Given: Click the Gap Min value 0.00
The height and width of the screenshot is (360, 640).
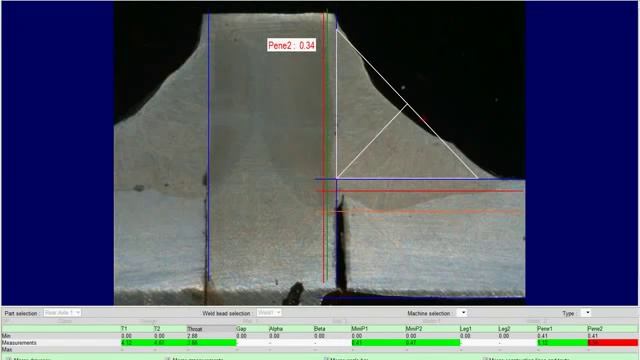Looking at the screenshot, I should coord(241,336).
